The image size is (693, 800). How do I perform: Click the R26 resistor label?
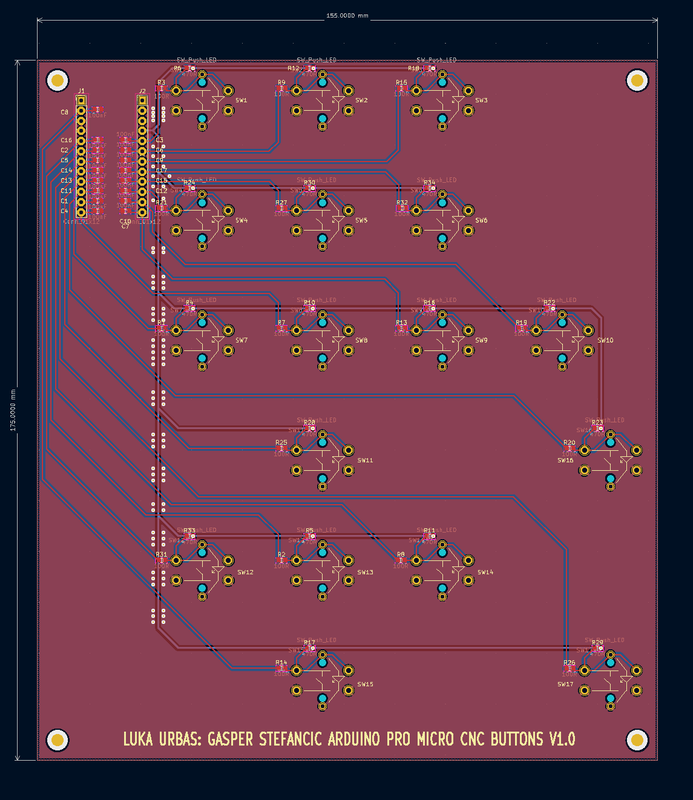coord(569,662)
